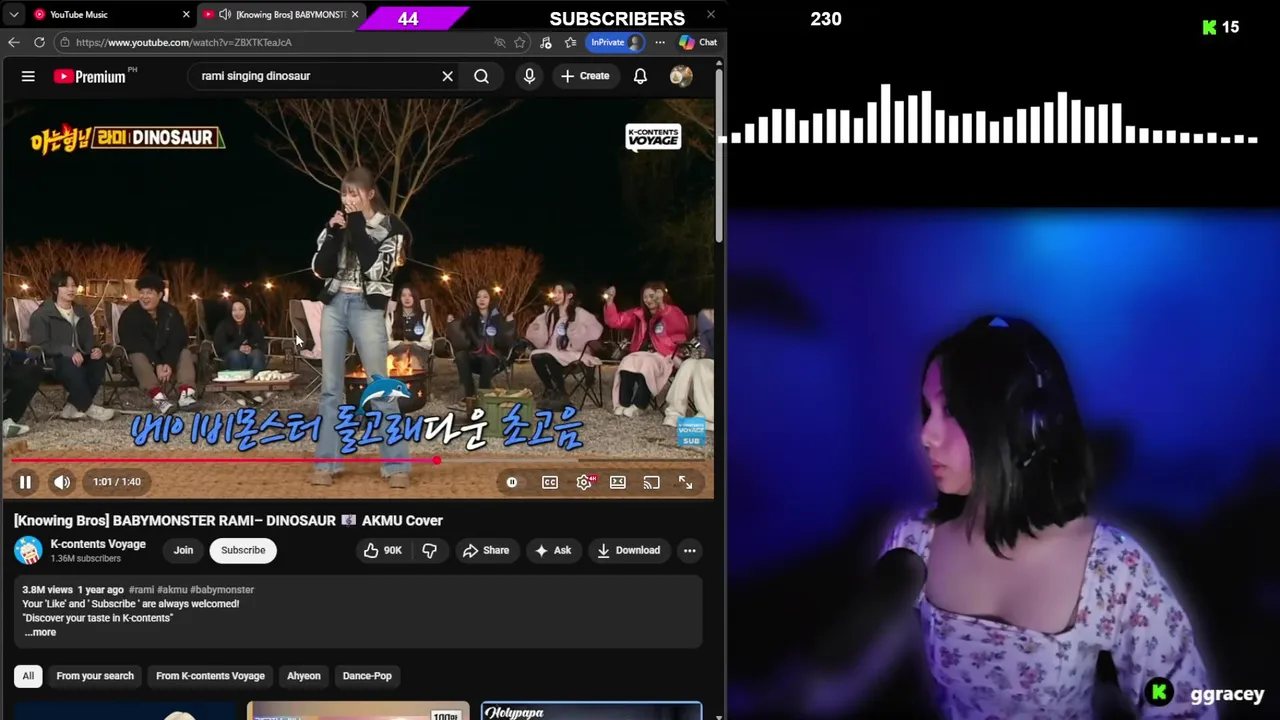
Task: Click the InPrivate profile button
Action: point(616,42)
